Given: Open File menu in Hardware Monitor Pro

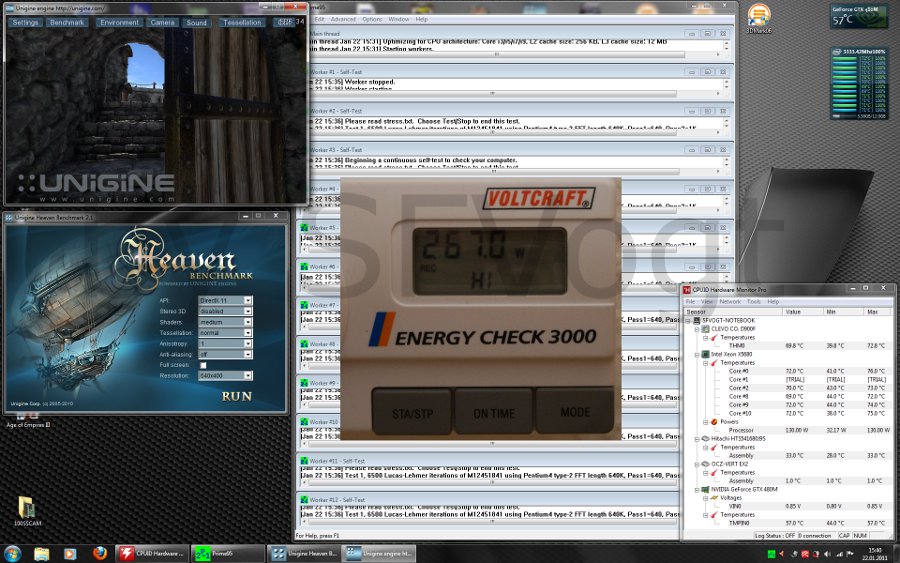Looking at the screenshot, I should click(690, 302).
